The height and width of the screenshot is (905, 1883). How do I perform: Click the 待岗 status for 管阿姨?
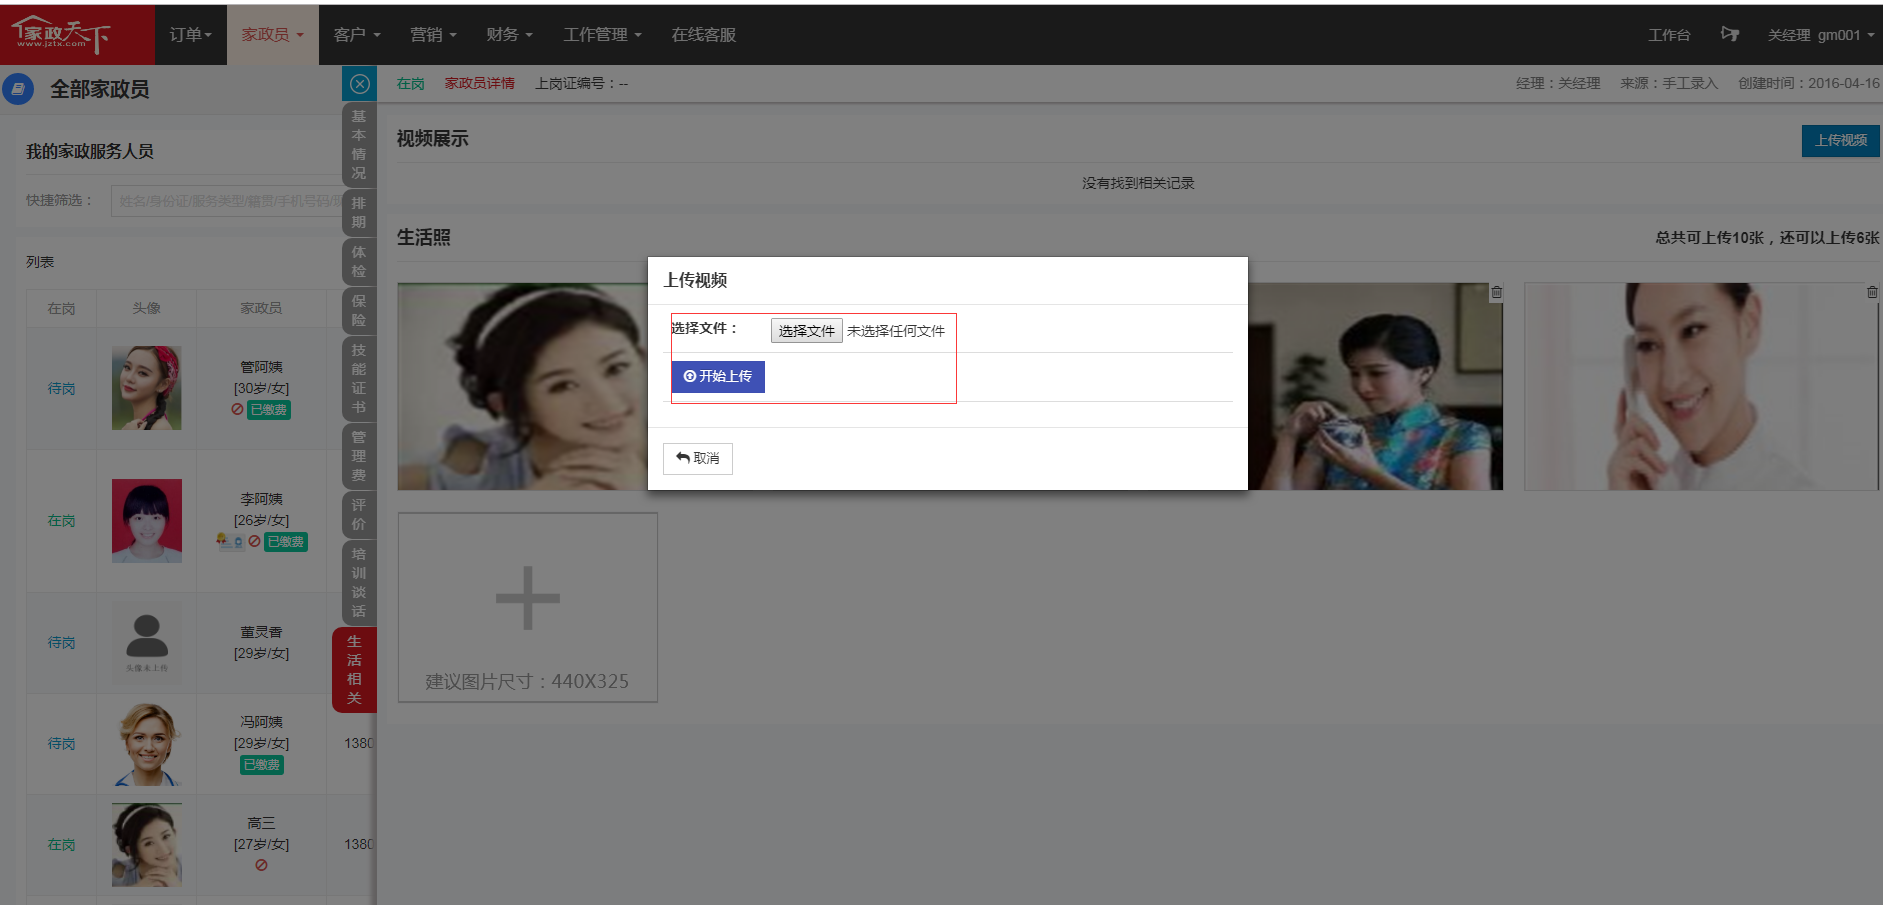61,389
